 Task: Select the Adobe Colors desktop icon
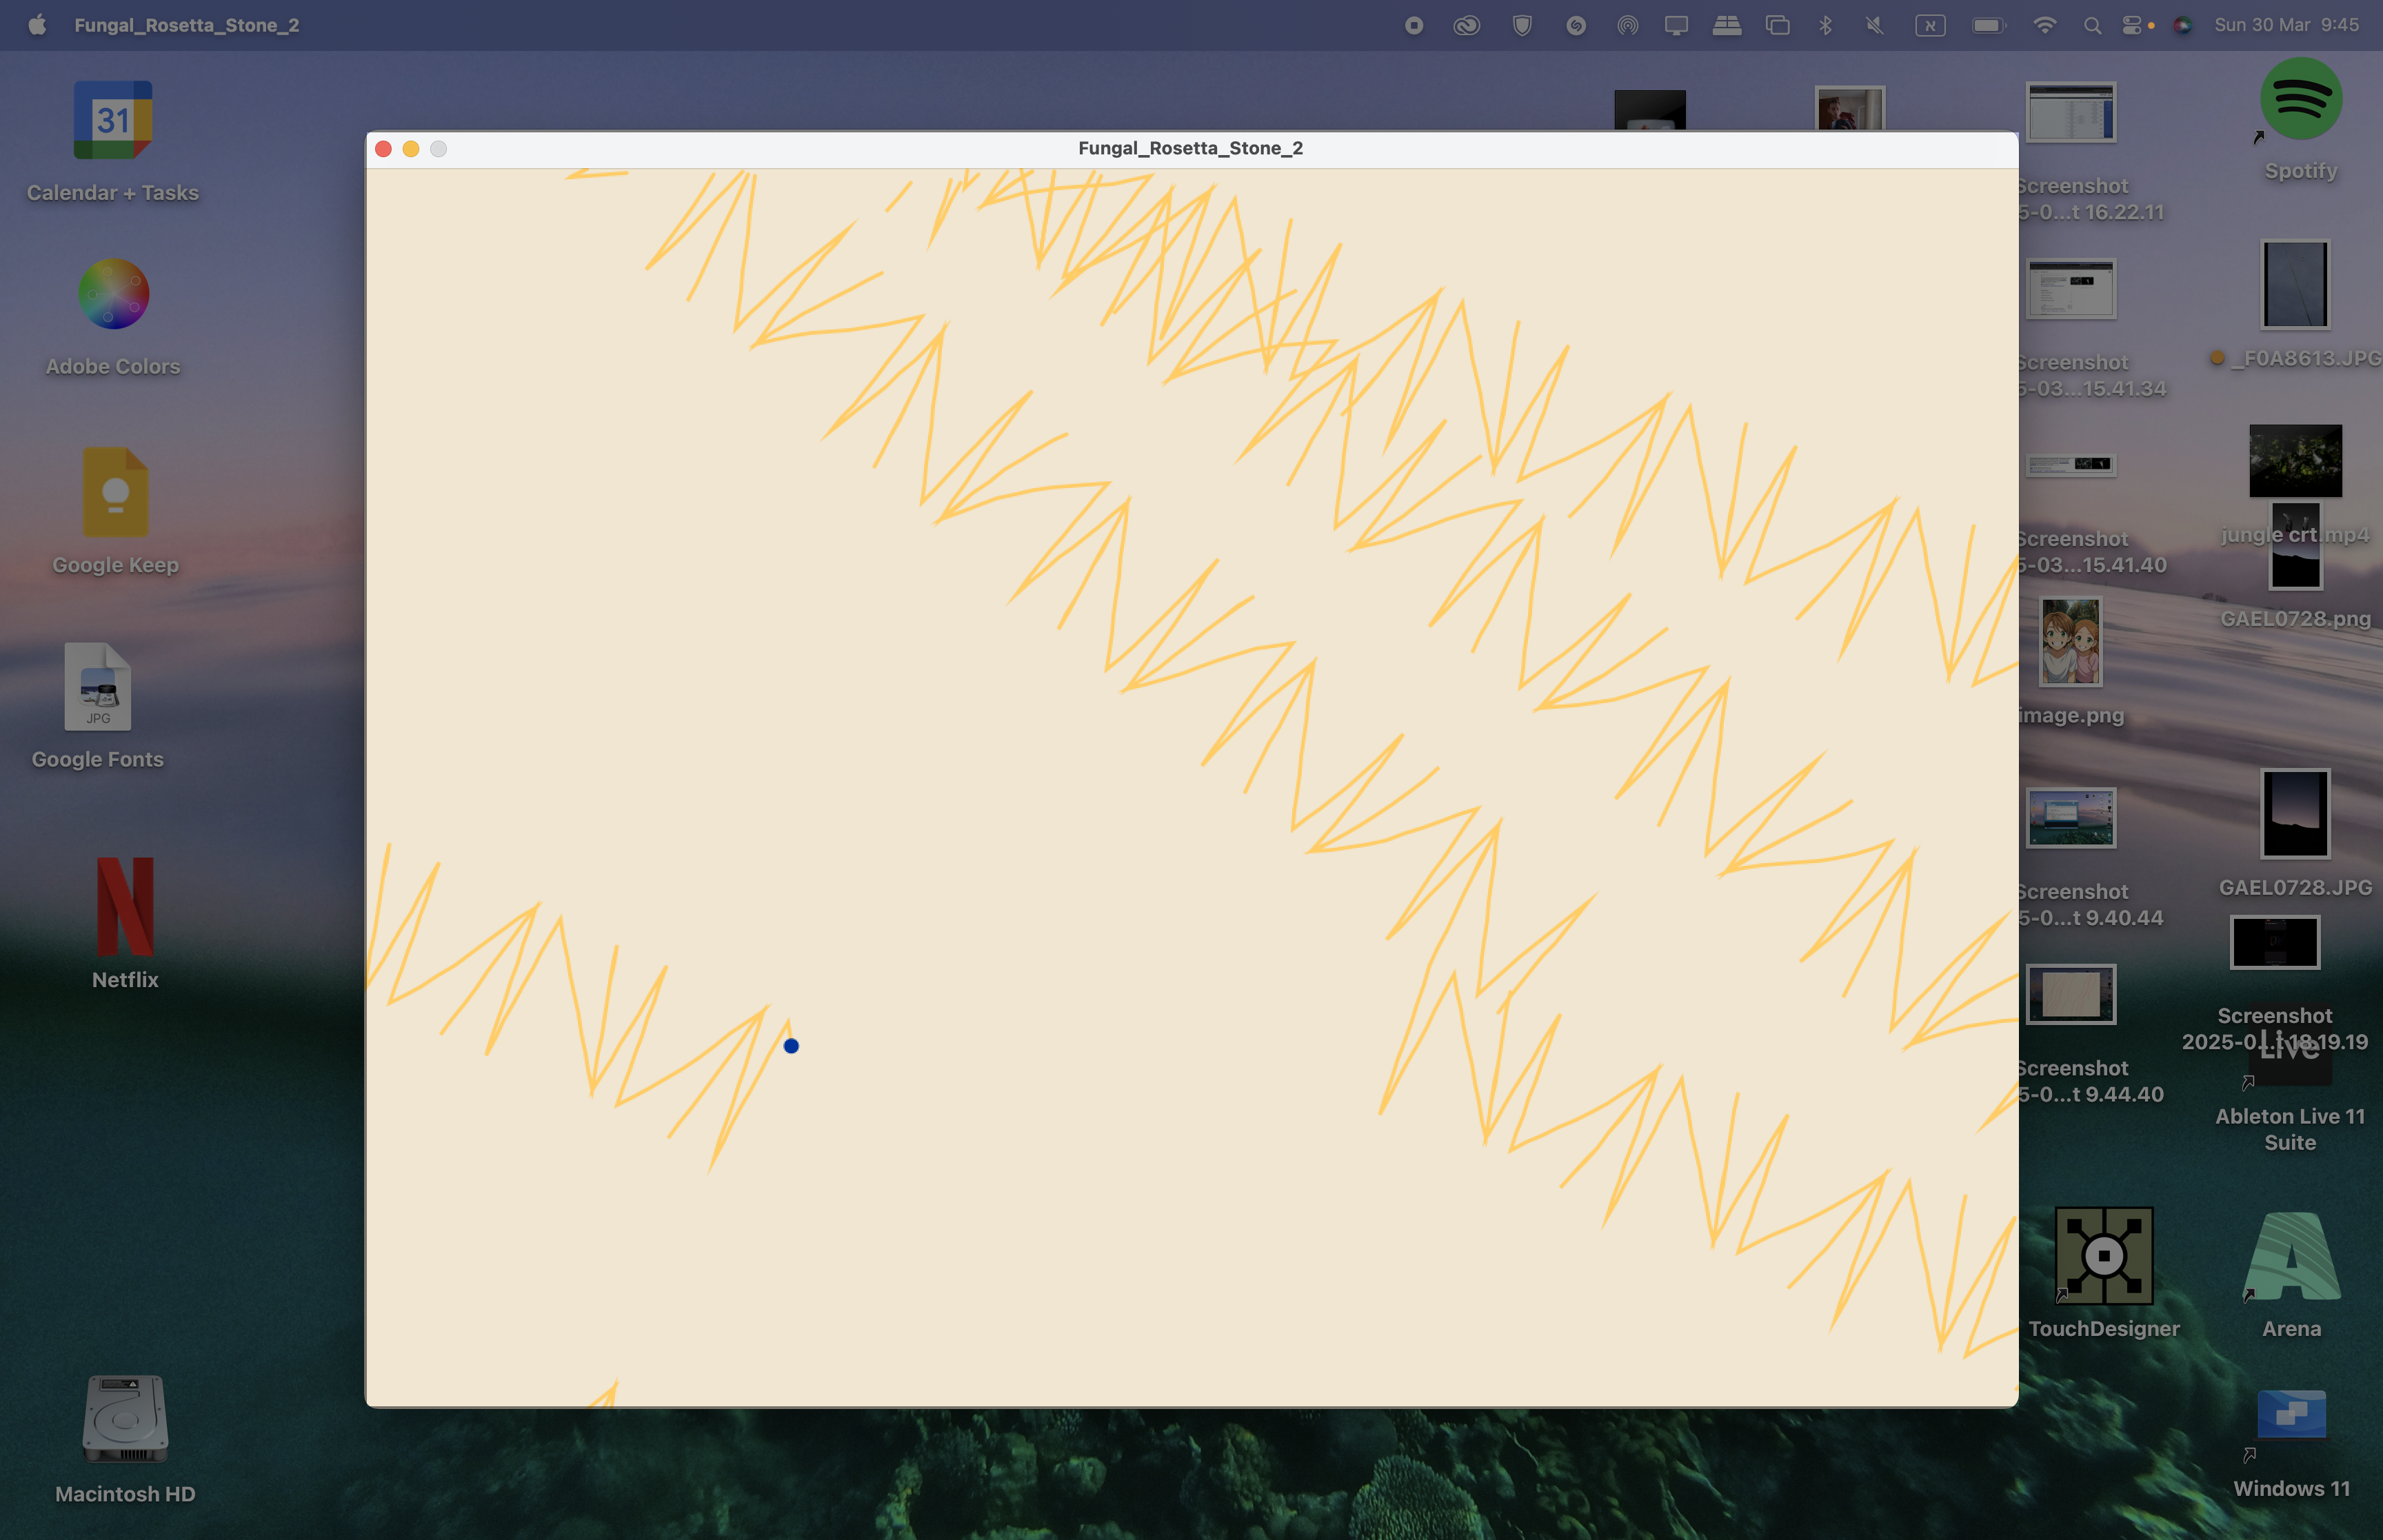114,294
